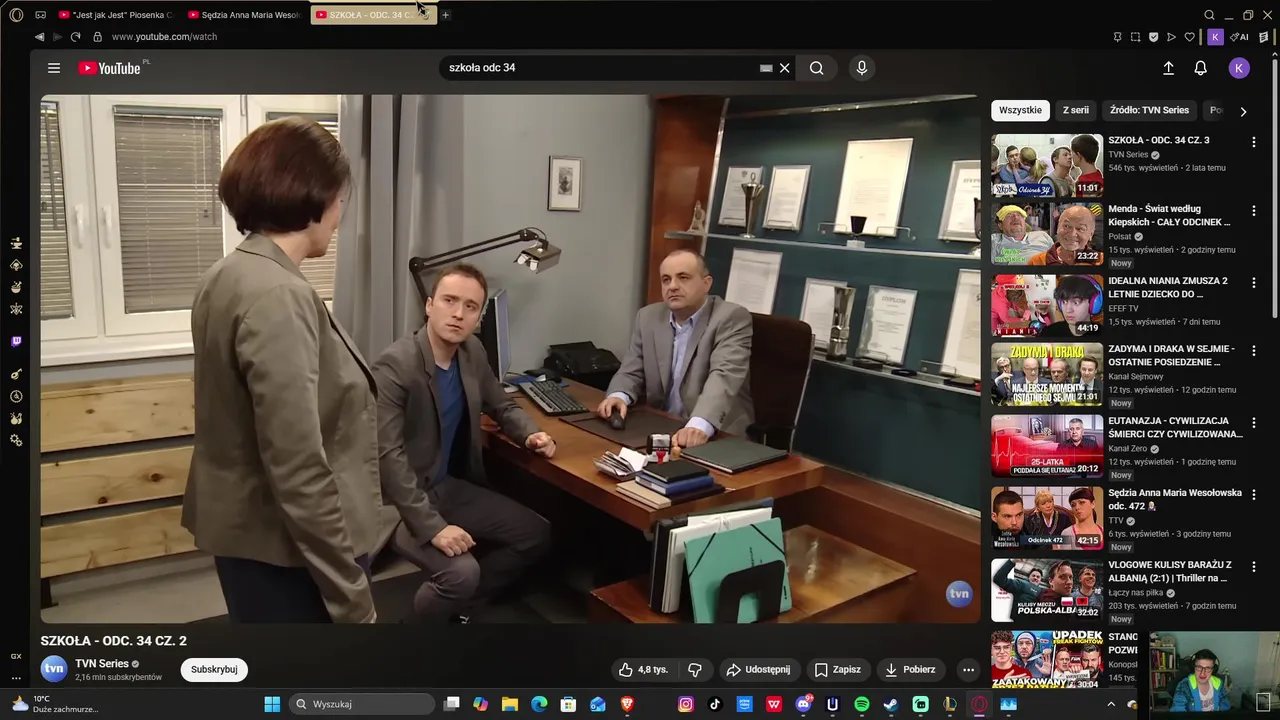This screenshot has height=720, width=1280.
Task: Select the 'Wszystkie' filter chip
Action: click(x=1020, y=110)
